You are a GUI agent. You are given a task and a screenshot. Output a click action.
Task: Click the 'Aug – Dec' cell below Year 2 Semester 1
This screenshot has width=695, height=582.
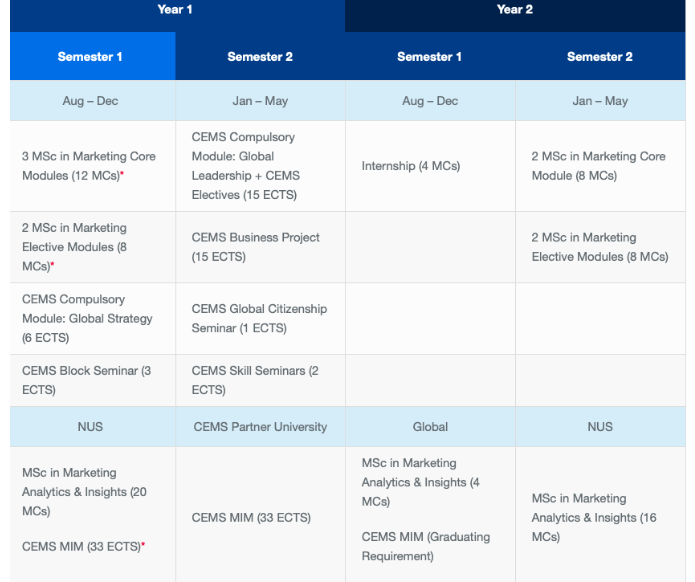tap(430, 101)
